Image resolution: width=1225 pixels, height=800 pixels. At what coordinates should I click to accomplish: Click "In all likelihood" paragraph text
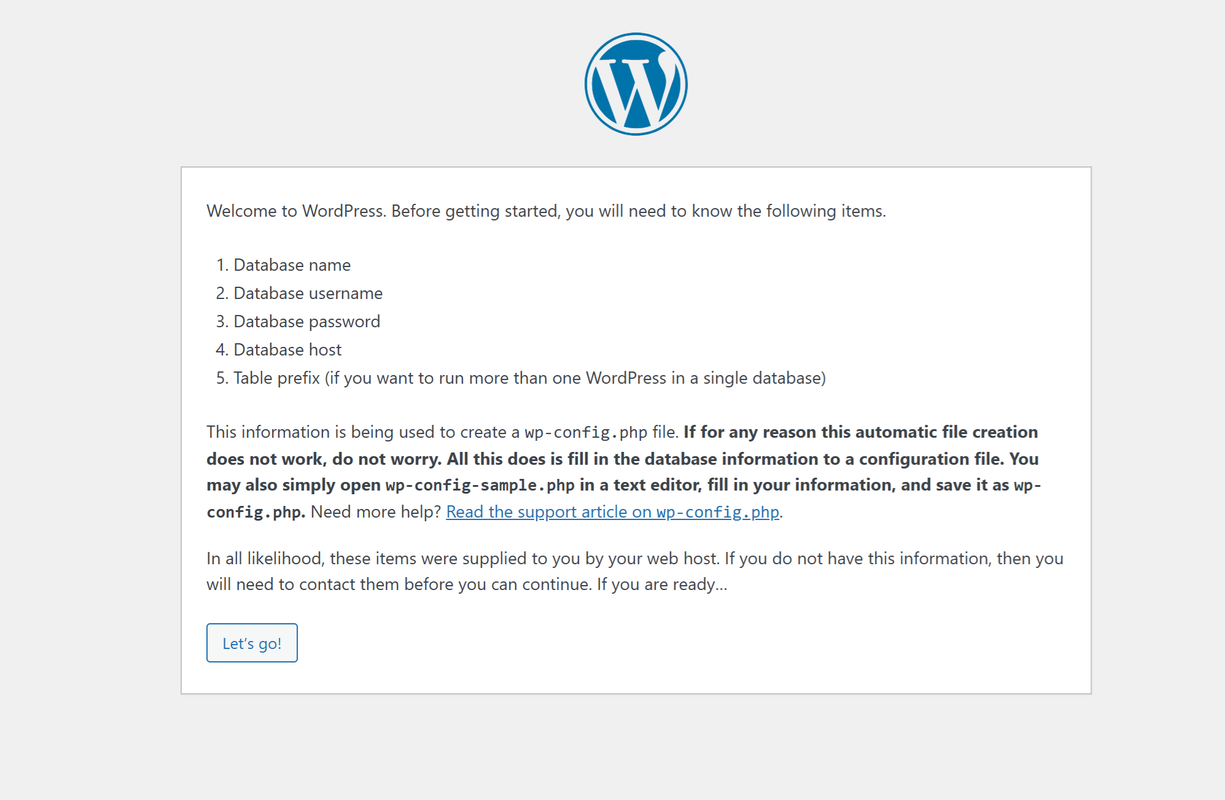[635, 571]
